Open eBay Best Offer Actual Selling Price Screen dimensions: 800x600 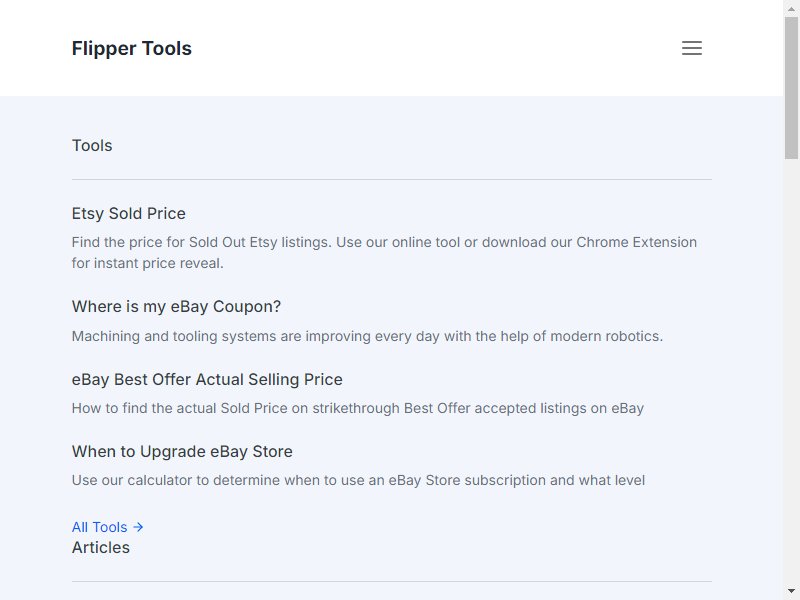(207, 379)
